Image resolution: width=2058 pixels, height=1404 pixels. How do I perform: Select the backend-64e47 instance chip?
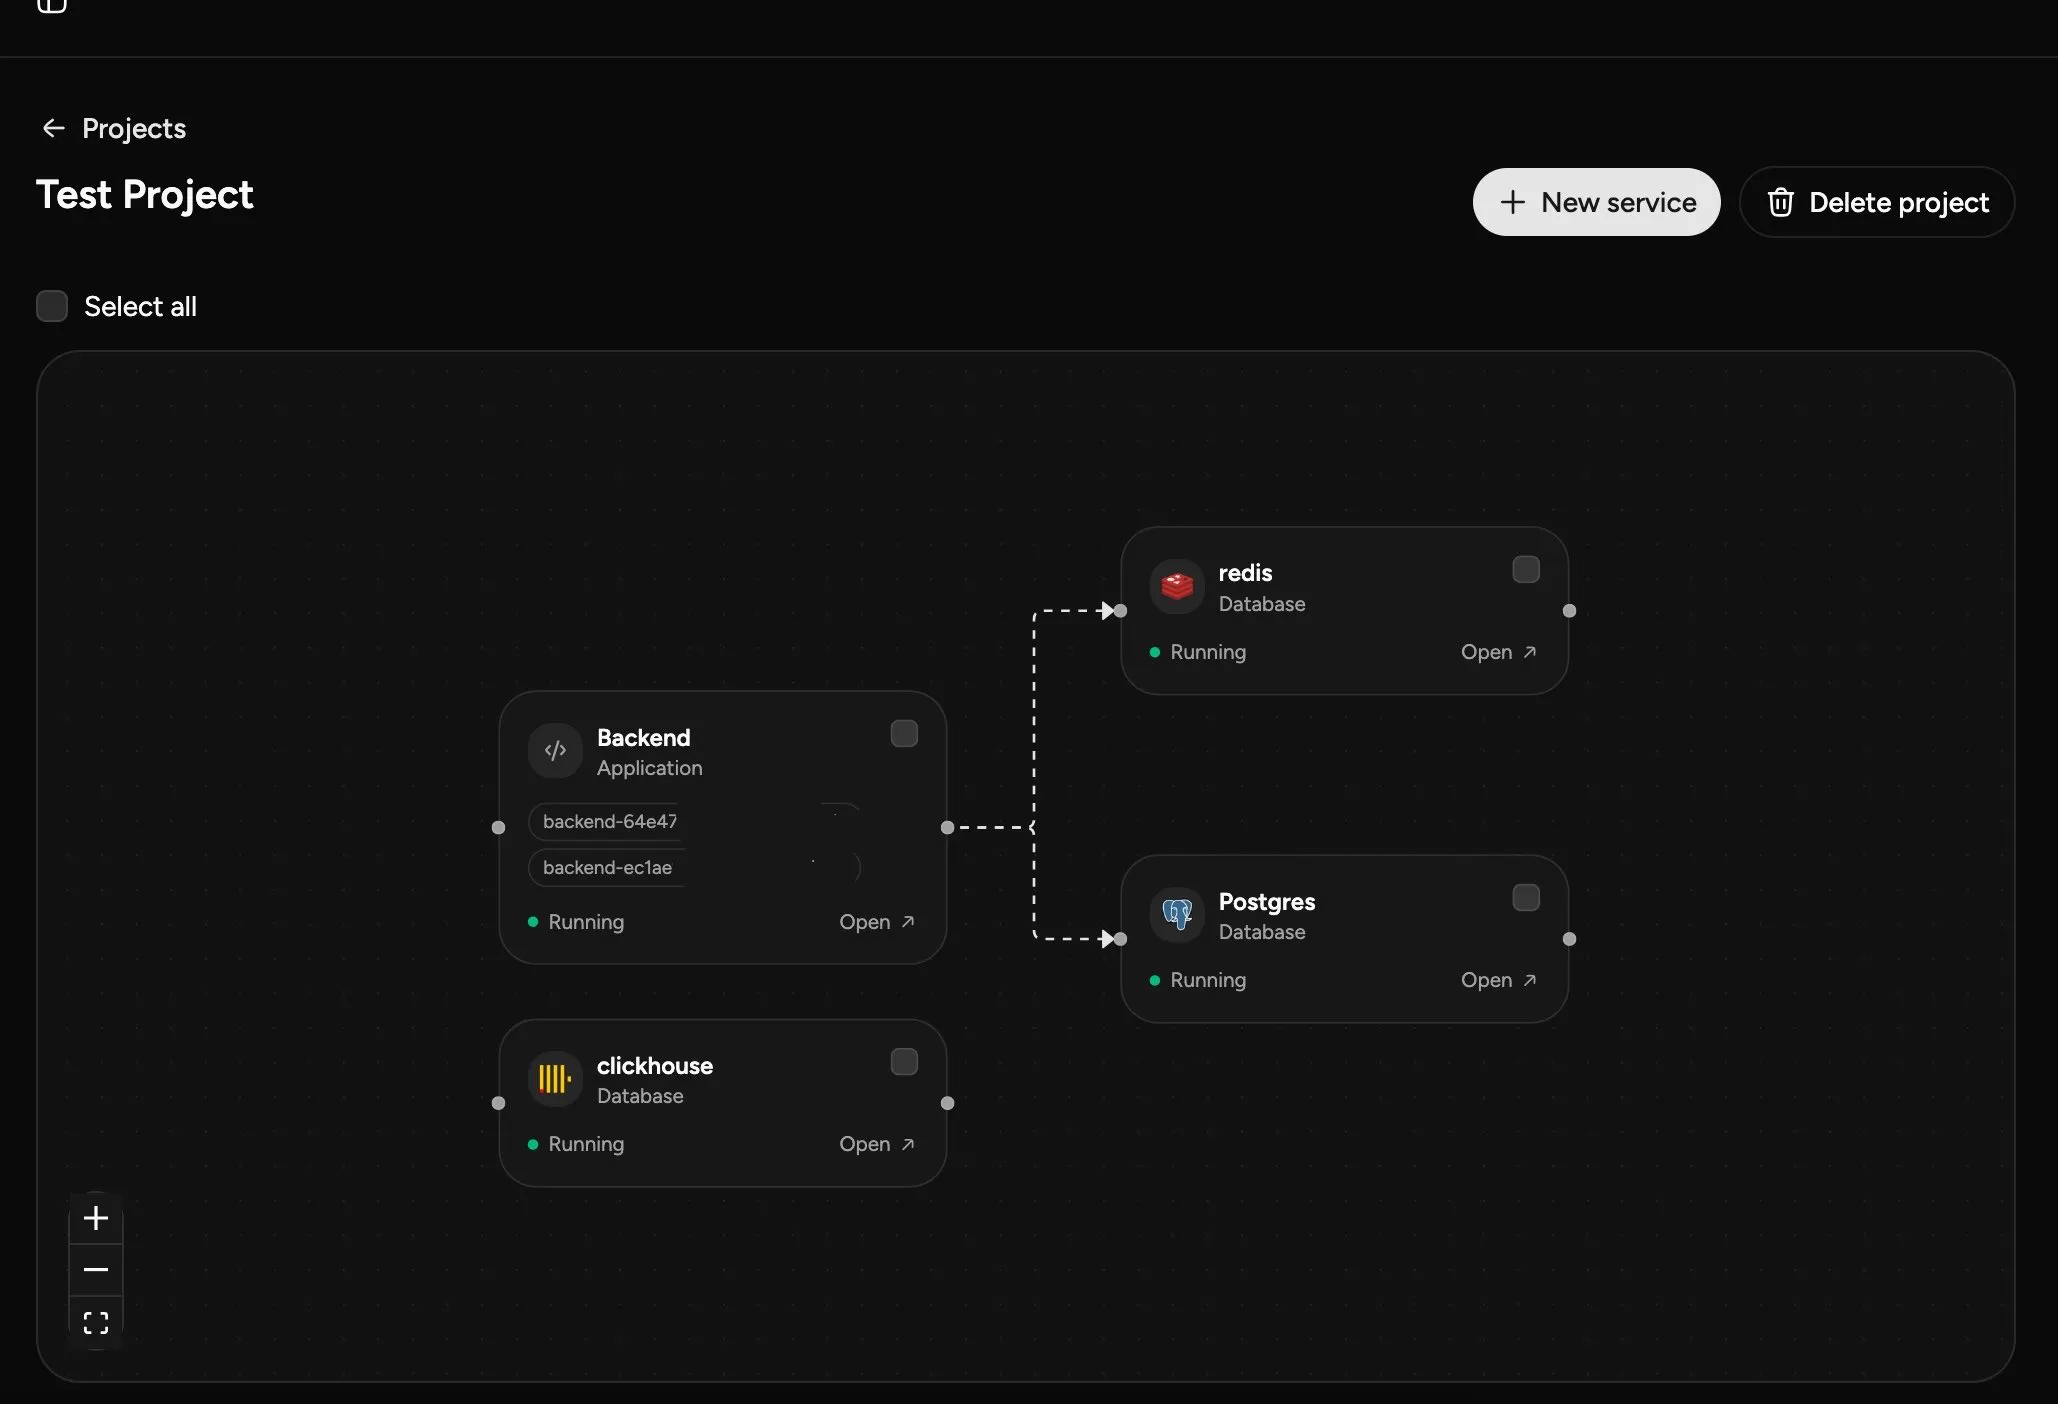(694, 822)
